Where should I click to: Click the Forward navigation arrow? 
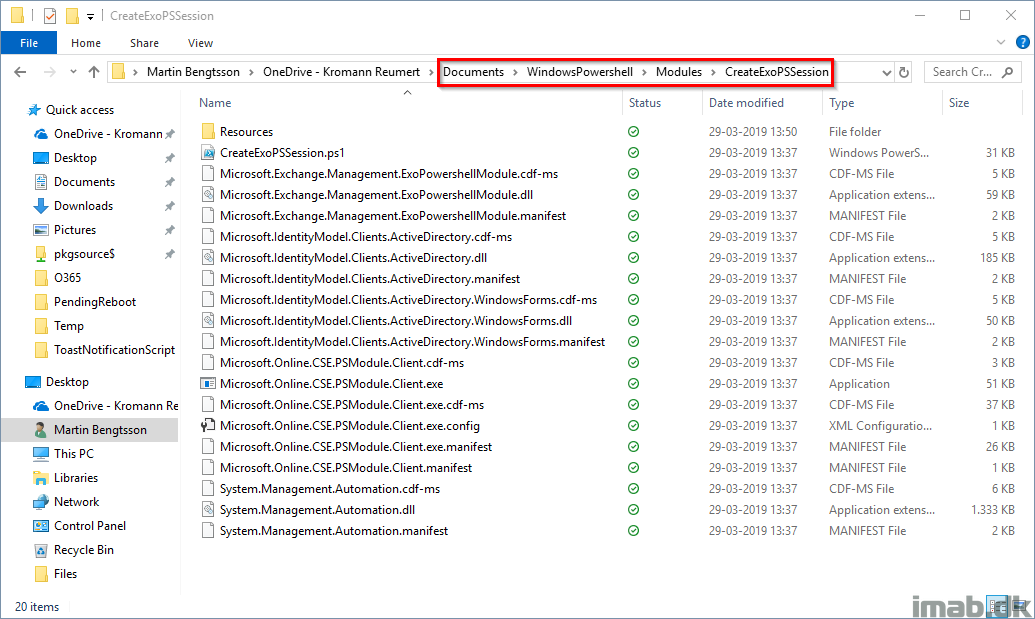tap(50, 72)
